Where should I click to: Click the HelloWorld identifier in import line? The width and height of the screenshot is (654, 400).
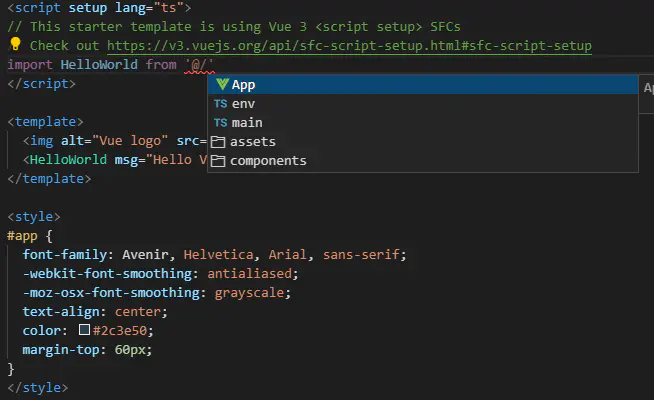point(99,65)
